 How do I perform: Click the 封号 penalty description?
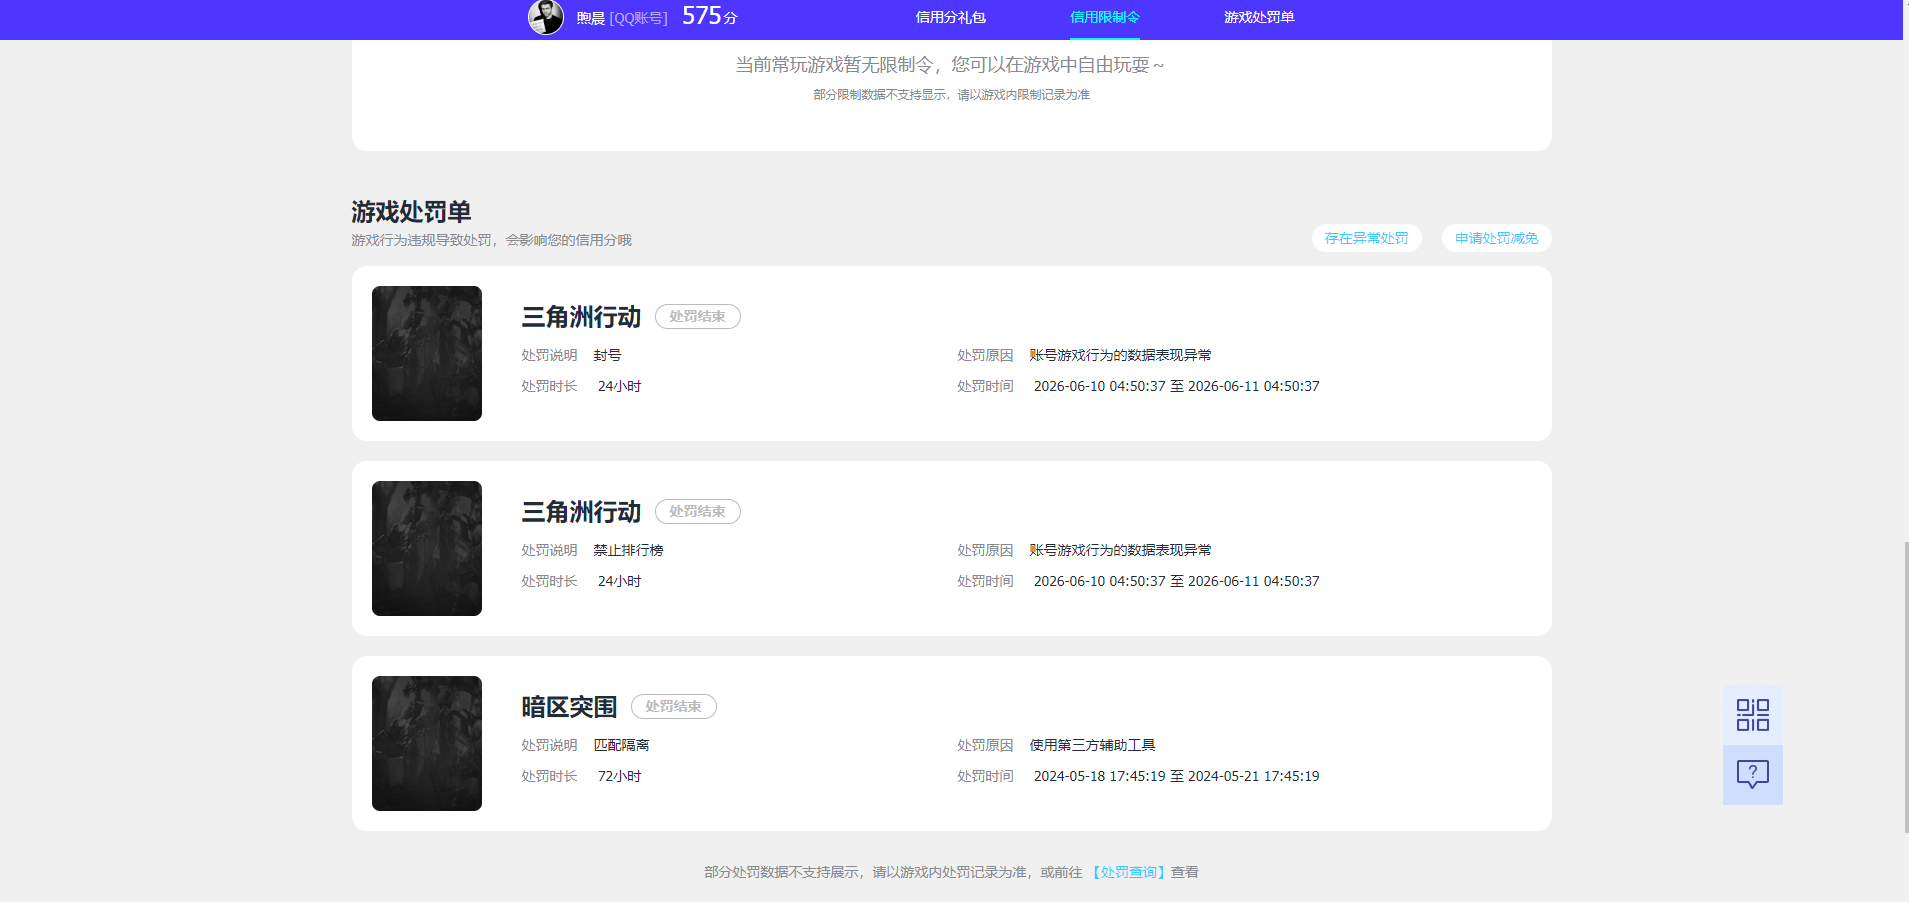(x=607, y=355)
